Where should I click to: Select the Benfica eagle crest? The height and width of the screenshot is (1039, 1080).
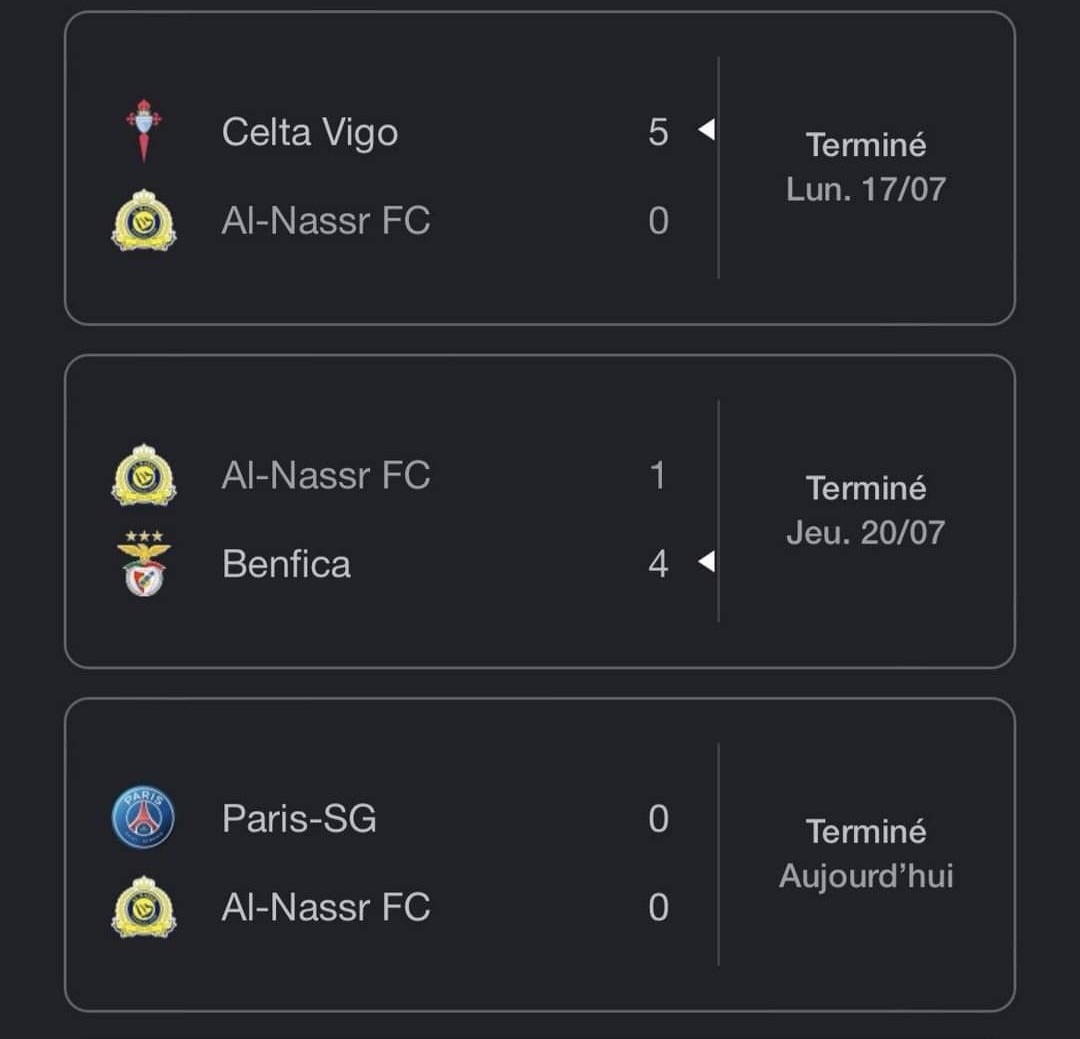tap(144, 564)
